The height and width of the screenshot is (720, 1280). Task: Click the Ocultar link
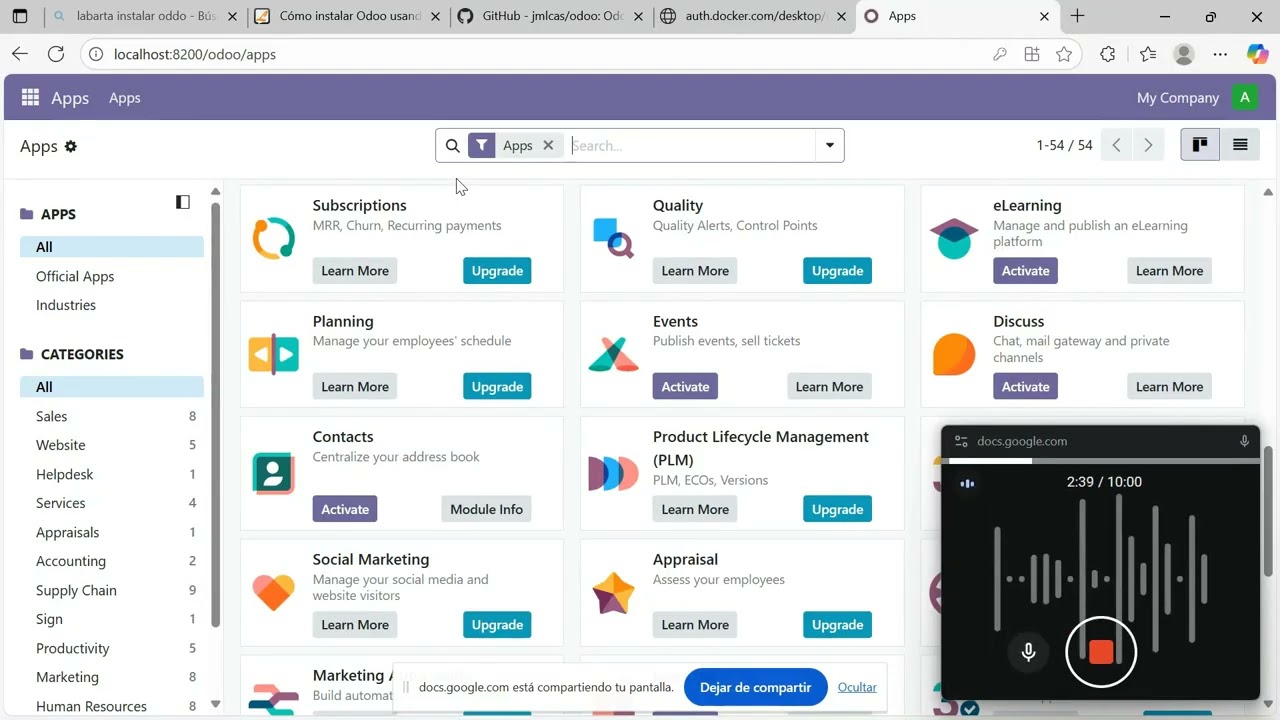pyautogui.click(x=857, y=687)
